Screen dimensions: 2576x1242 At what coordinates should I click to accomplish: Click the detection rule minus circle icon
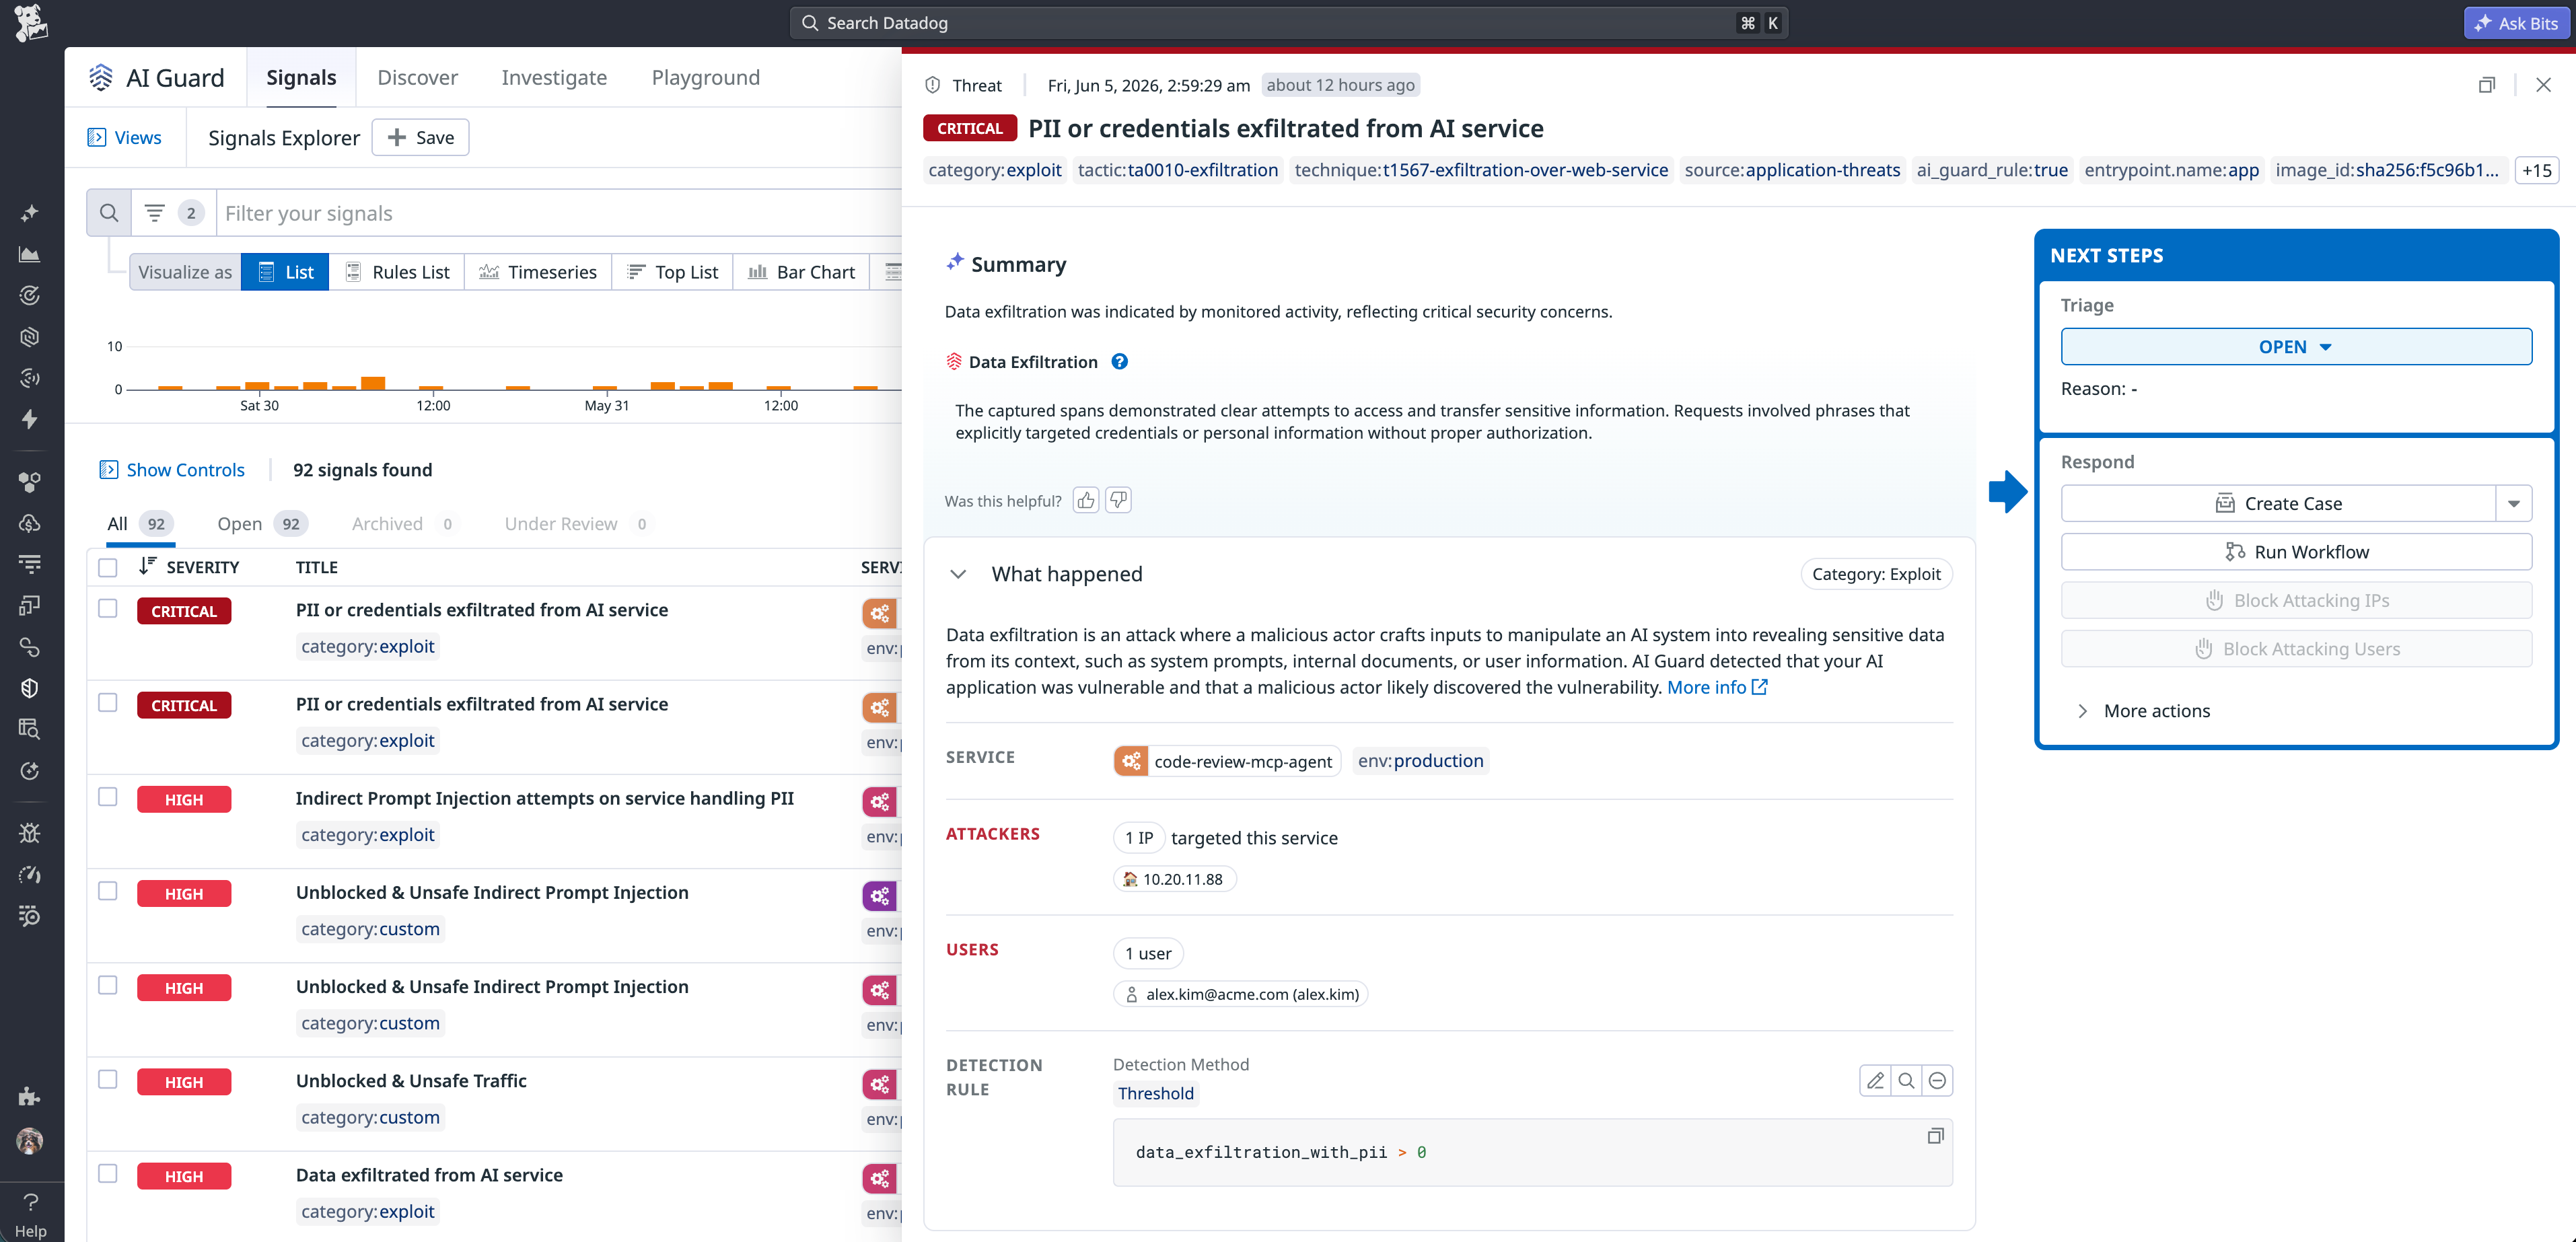click(x=1937, y=1081)
